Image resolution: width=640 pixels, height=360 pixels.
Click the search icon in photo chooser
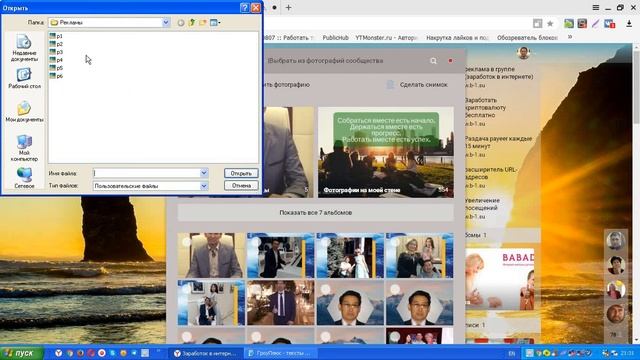click(x=433, y=61)
